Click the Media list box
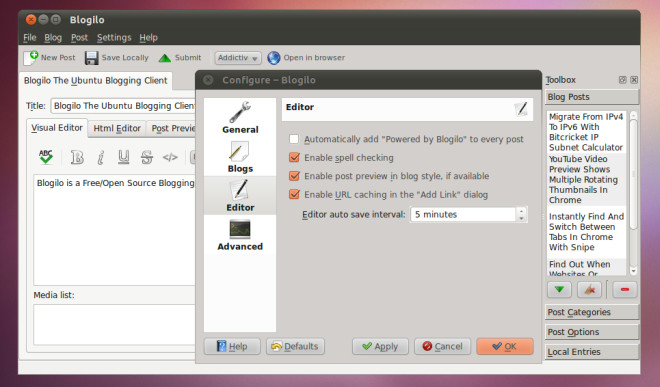The width and height of the screenshot is (660, 387). point(114,325)
